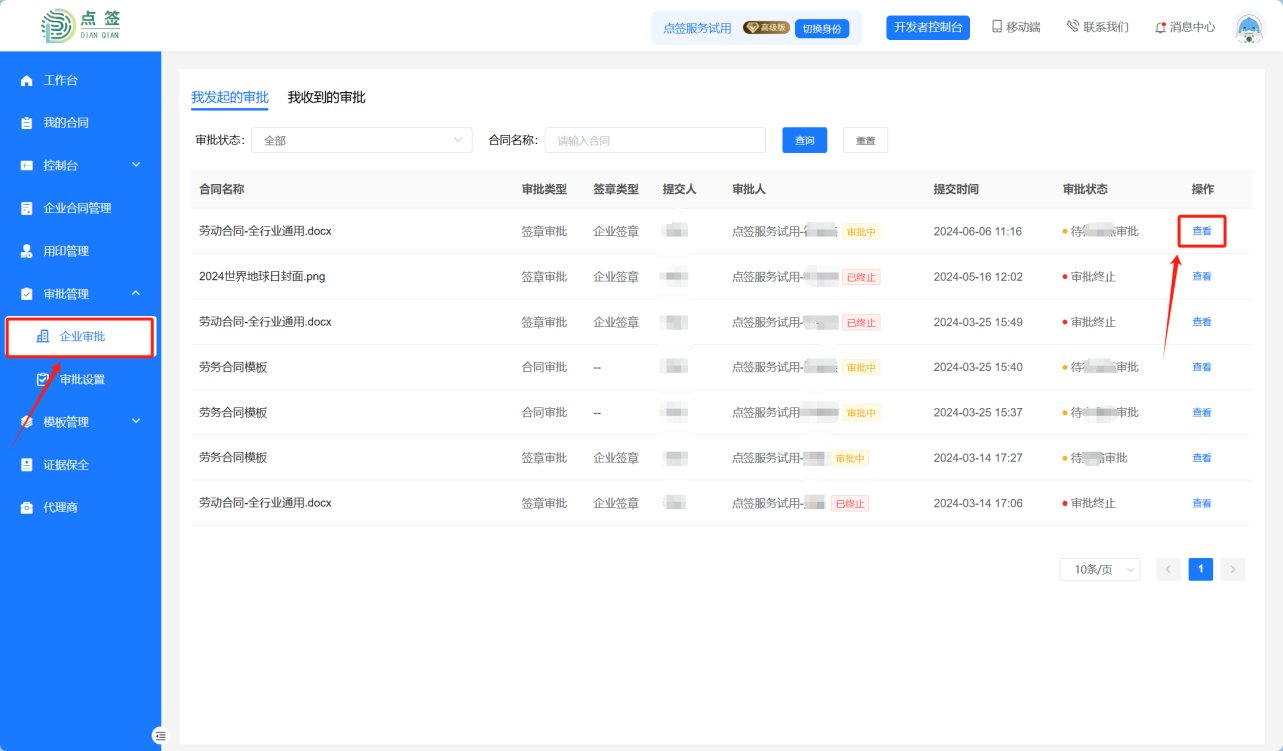Click the 代理商 sidebar icon
Screen dimensions: 1283x751
click(27, 507)
